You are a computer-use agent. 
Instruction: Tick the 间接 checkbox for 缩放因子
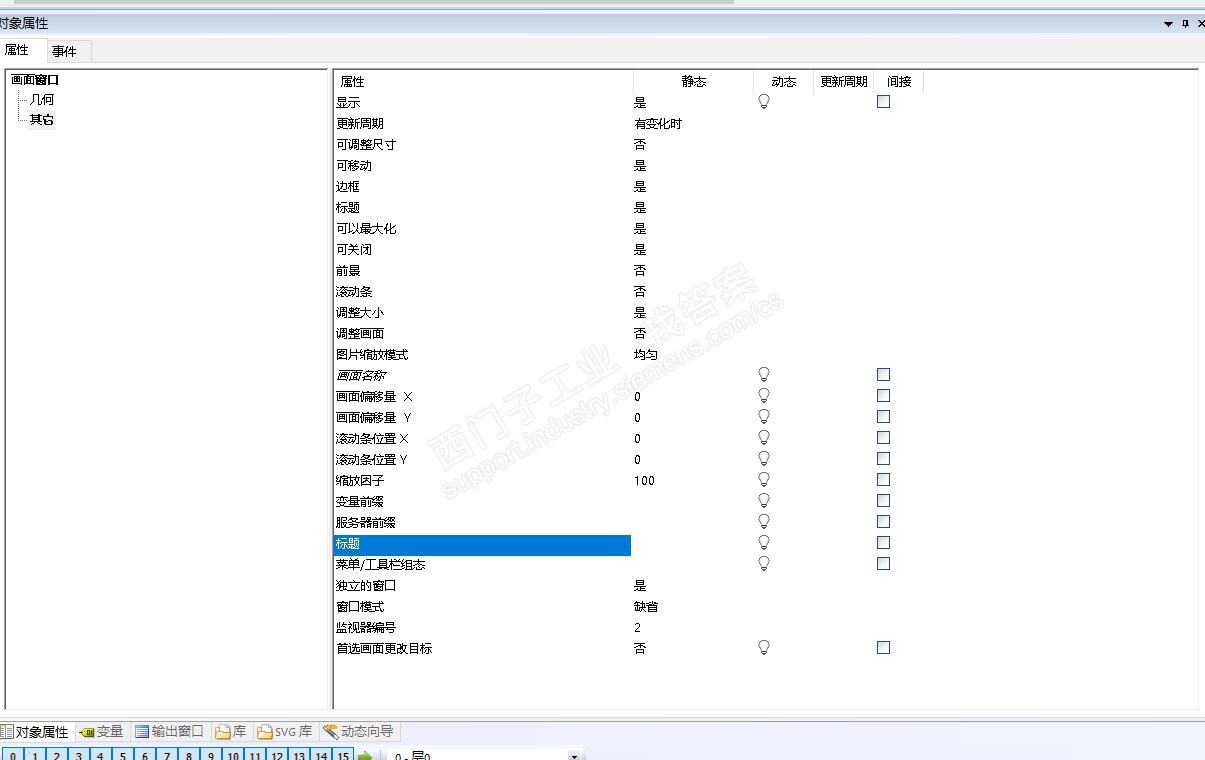883,480
